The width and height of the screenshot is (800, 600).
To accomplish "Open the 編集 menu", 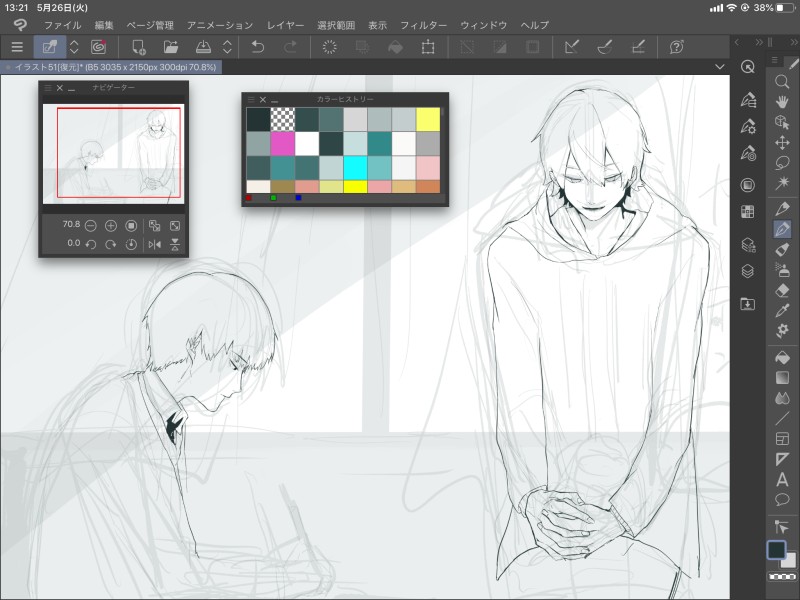I will (x=104, y=25).
